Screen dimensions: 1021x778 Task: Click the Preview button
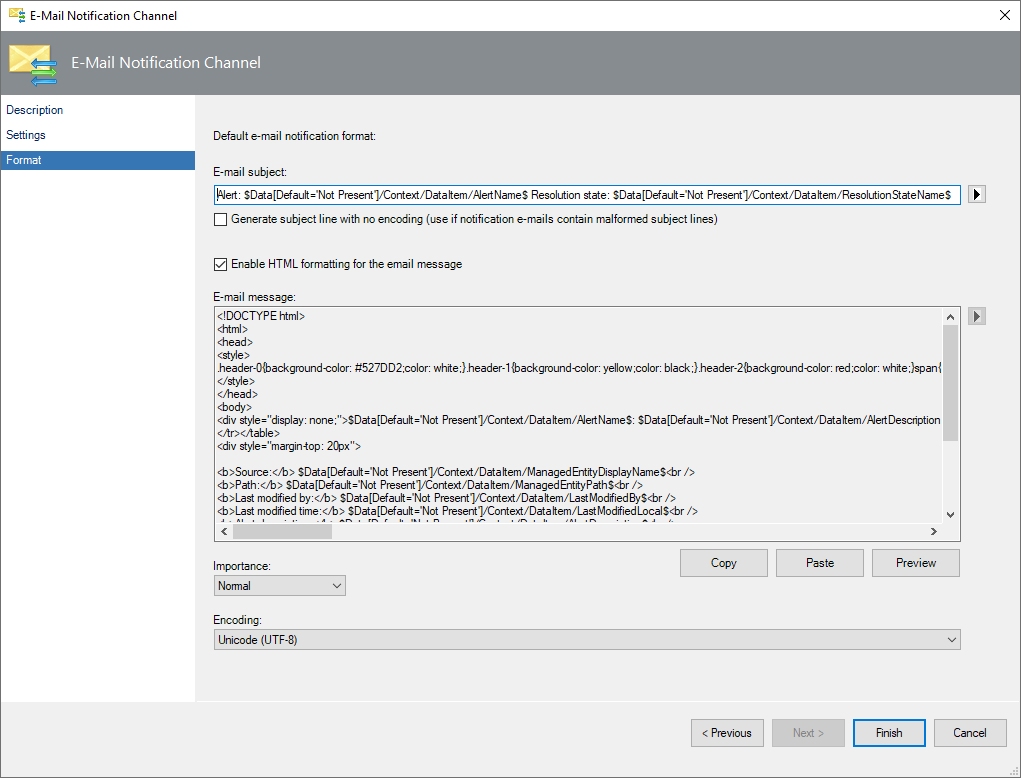(x=915, y=562)
